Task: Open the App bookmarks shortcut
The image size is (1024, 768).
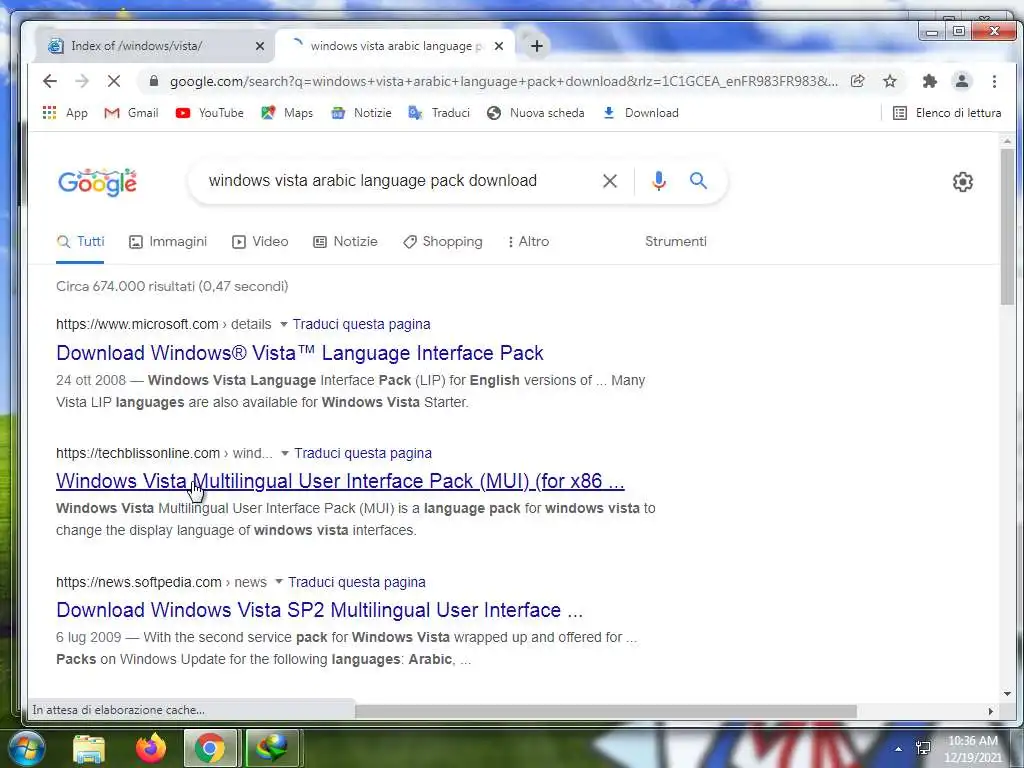Action: (x=65, y=113)
